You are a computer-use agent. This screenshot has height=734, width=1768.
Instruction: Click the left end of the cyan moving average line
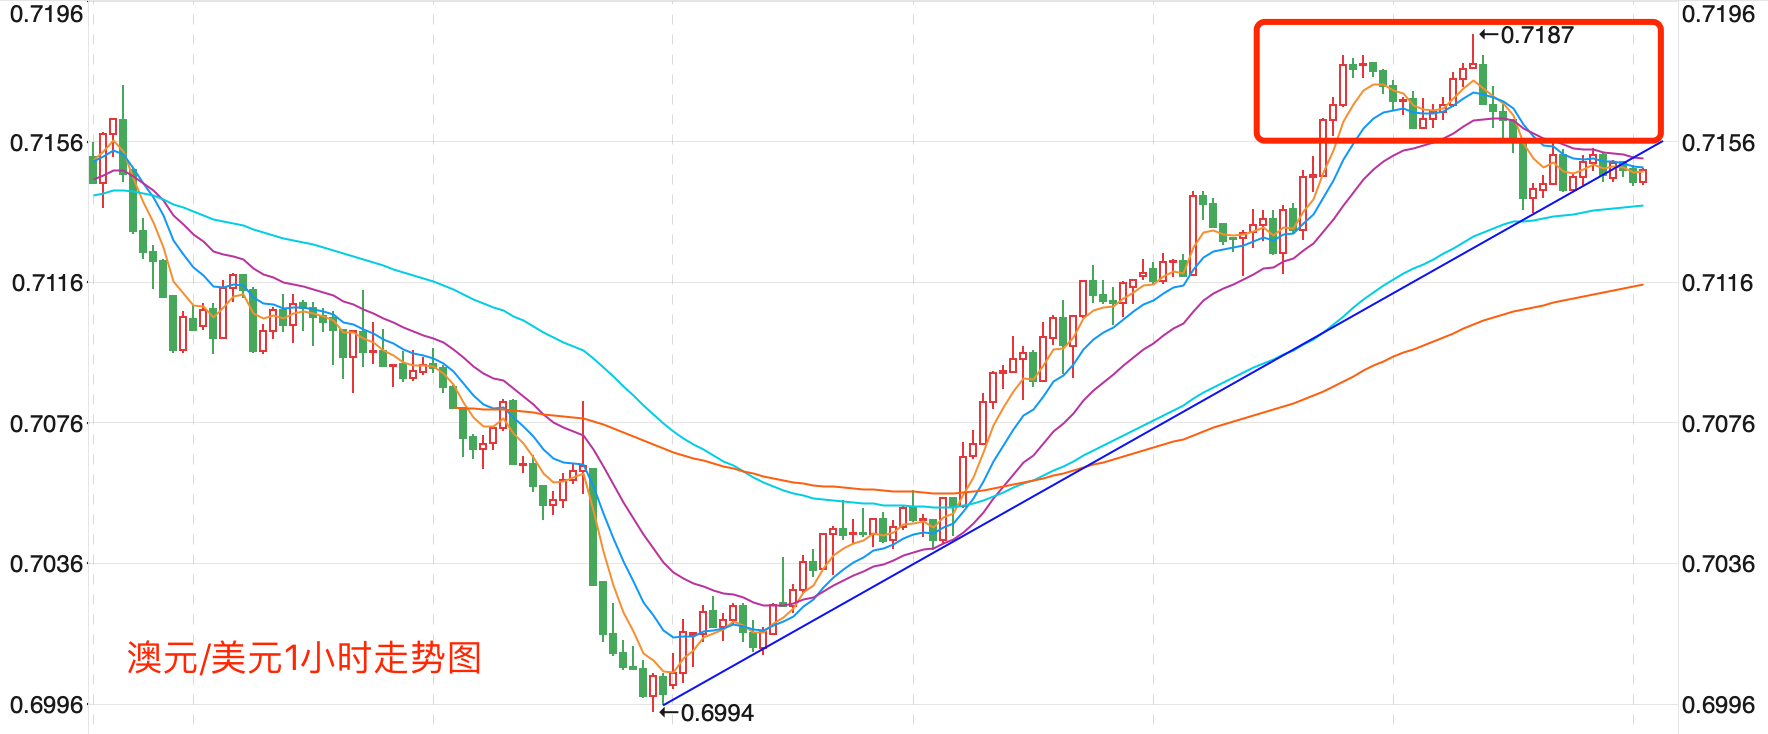pos(96,194)
